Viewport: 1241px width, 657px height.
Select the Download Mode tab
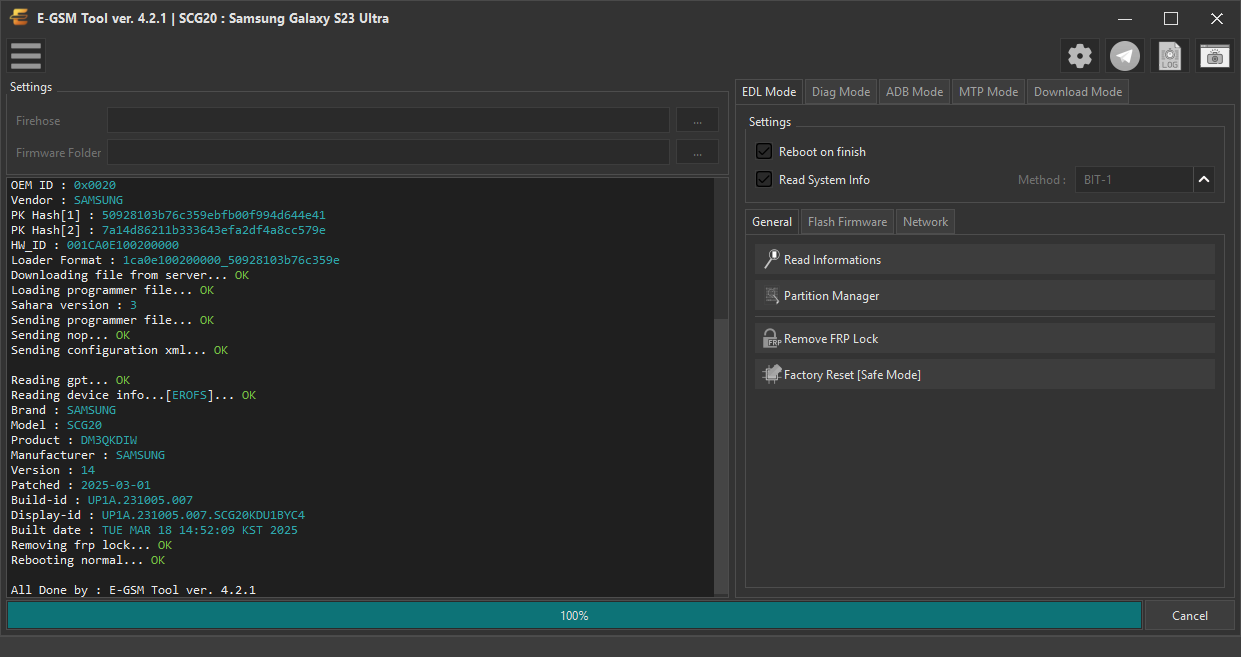coord(1078,92)
